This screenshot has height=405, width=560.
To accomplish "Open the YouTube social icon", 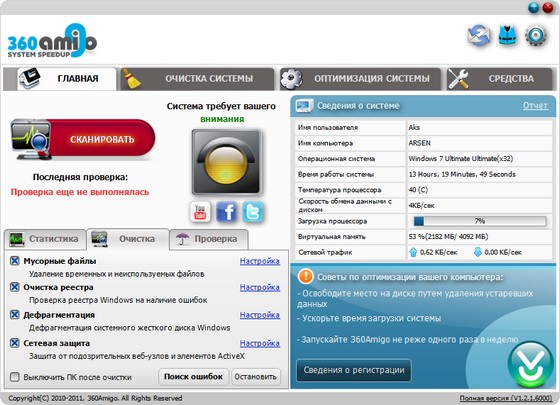I will 200,212.
